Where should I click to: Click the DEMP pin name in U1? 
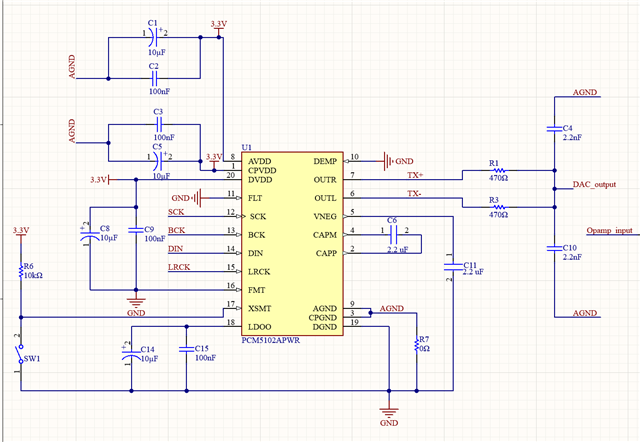[325, 161]
